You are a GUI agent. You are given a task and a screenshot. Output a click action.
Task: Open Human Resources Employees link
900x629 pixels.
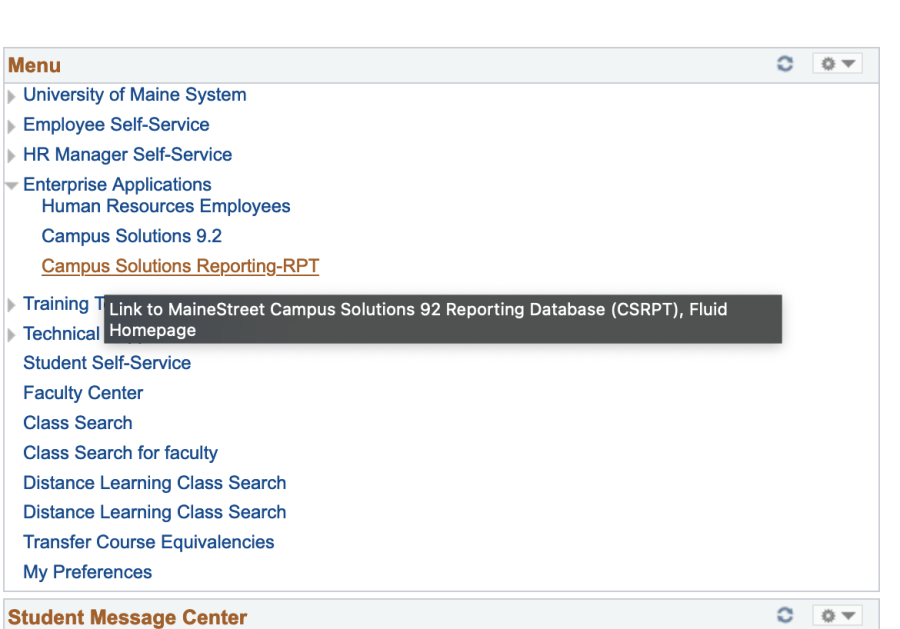tap(166, 206)
